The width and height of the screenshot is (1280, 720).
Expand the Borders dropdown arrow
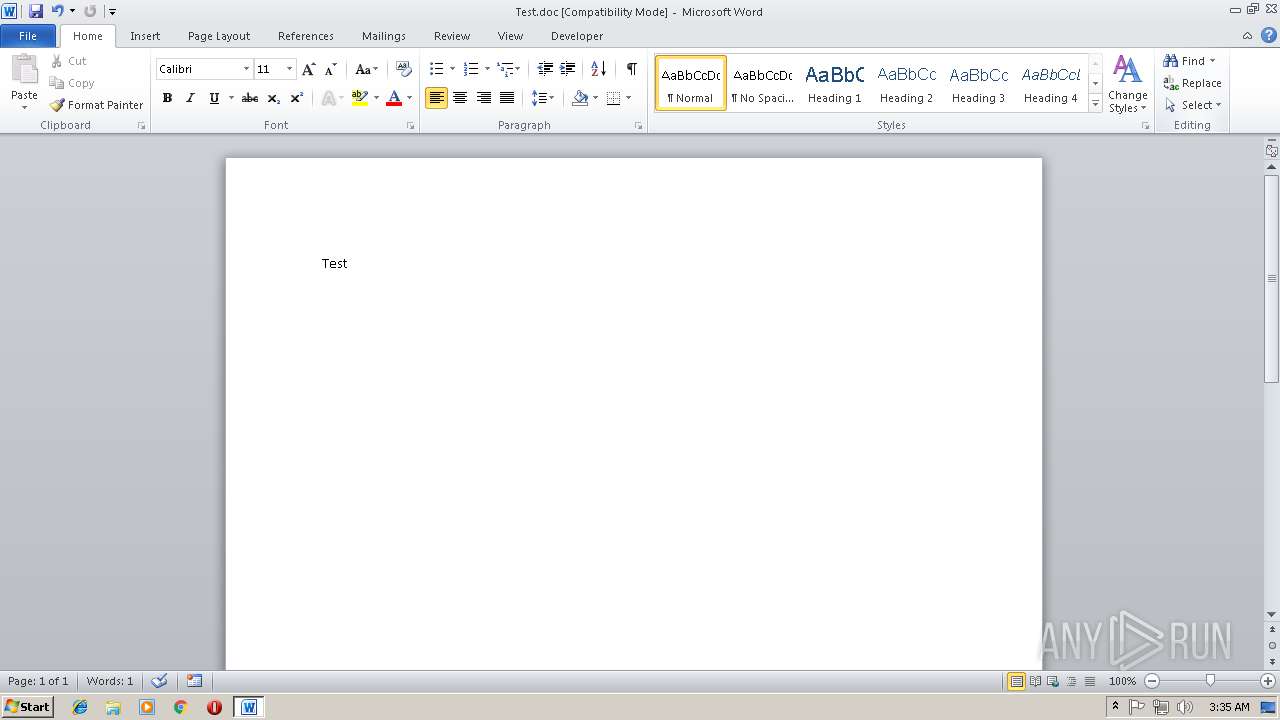click(x=628, y=98)
